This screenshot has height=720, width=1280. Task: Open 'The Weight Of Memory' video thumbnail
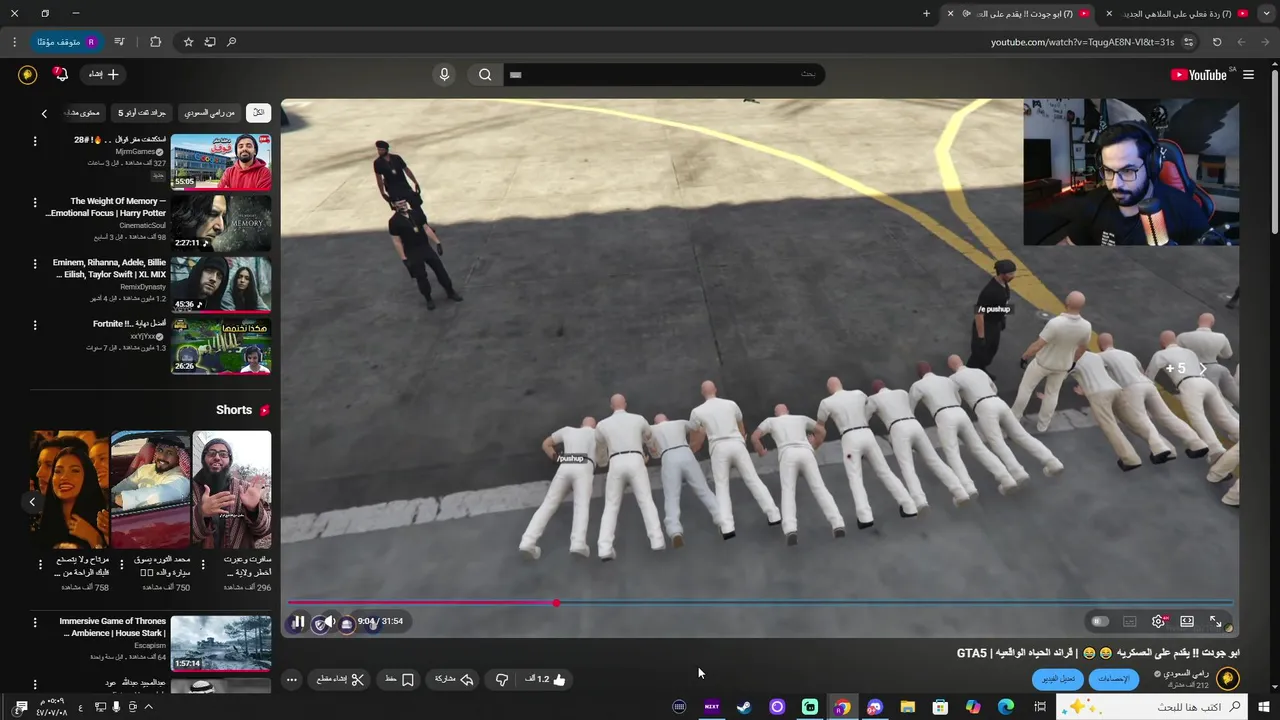221,223
